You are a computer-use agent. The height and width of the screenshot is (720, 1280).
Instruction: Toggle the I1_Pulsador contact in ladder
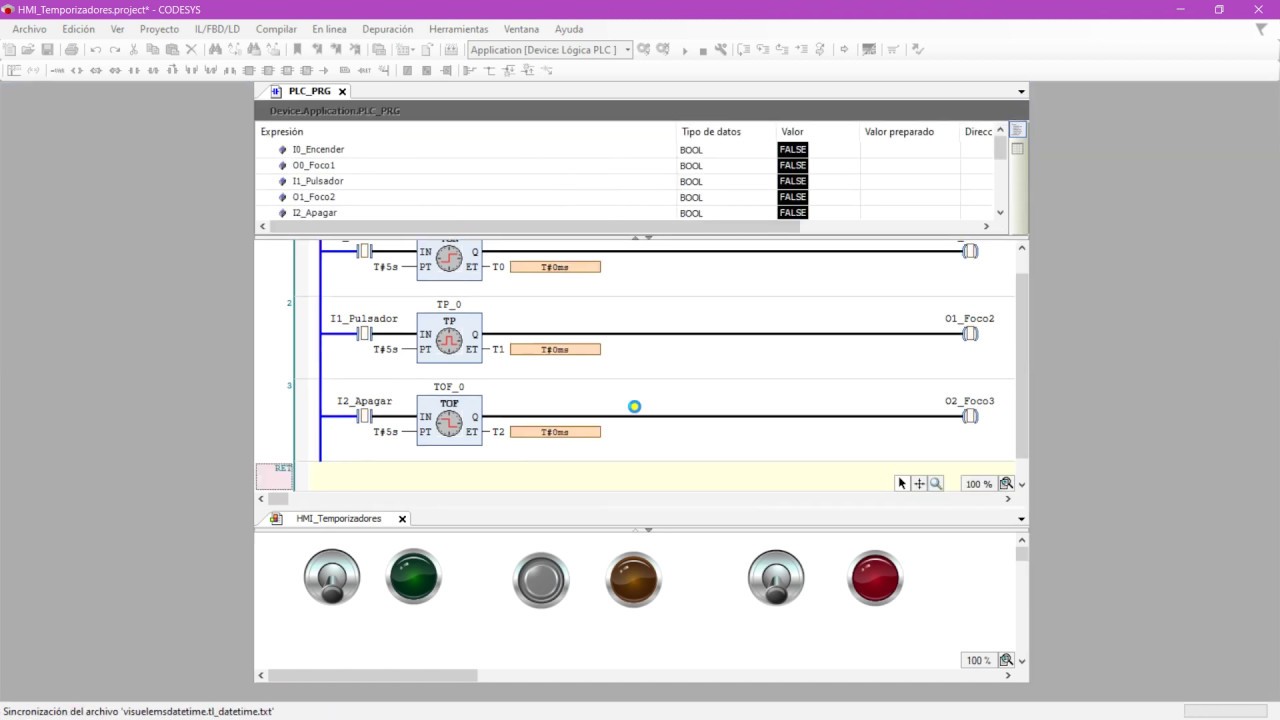click(x=365, y=333)
